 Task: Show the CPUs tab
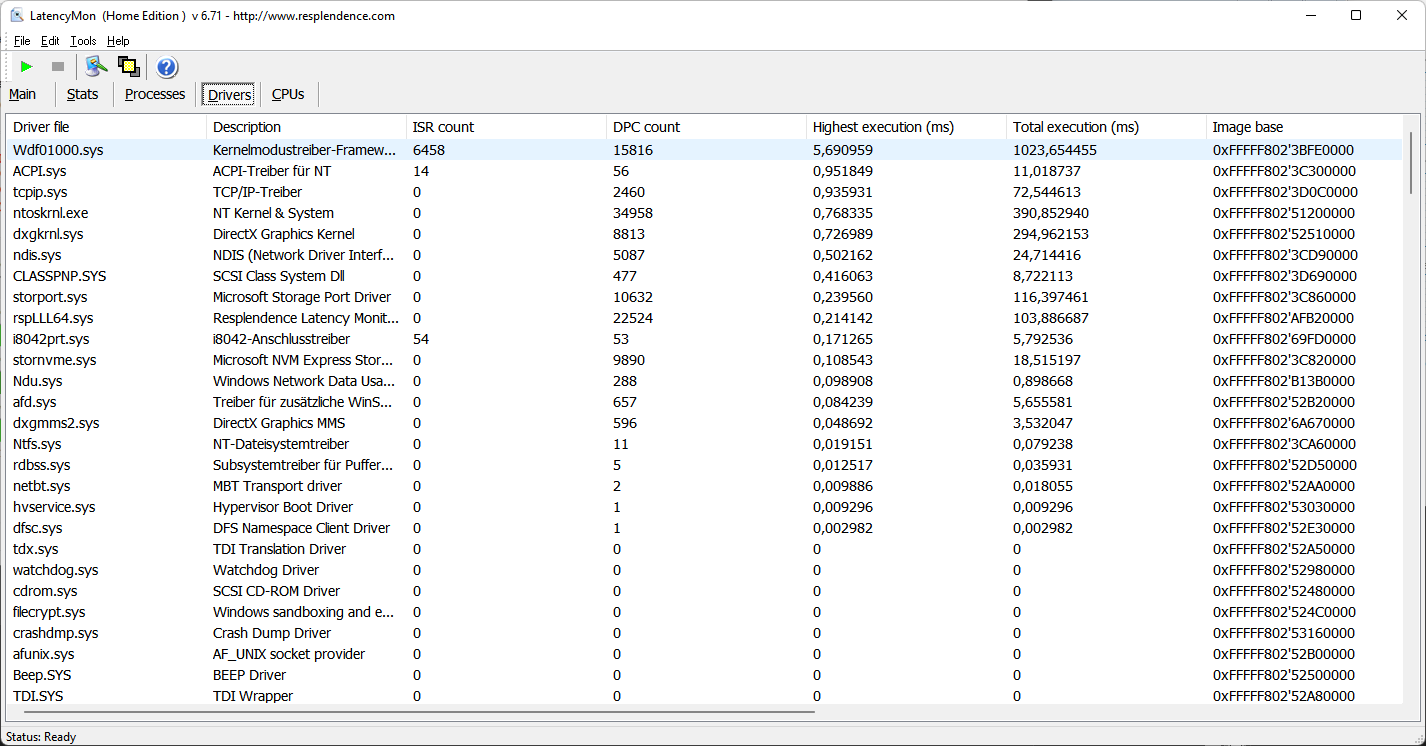[x=288, y=94]
